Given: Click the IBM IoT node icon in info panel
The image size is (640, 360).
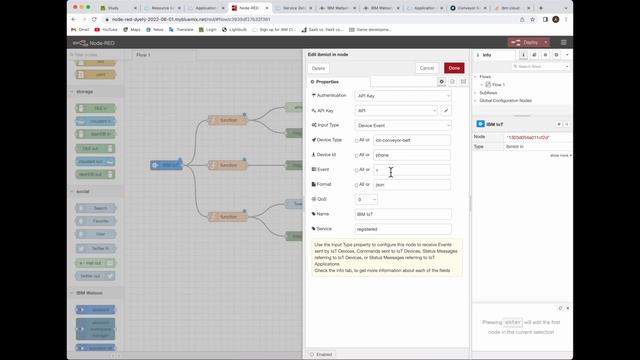Looking at the screenshot, I should tap(480, 124).
